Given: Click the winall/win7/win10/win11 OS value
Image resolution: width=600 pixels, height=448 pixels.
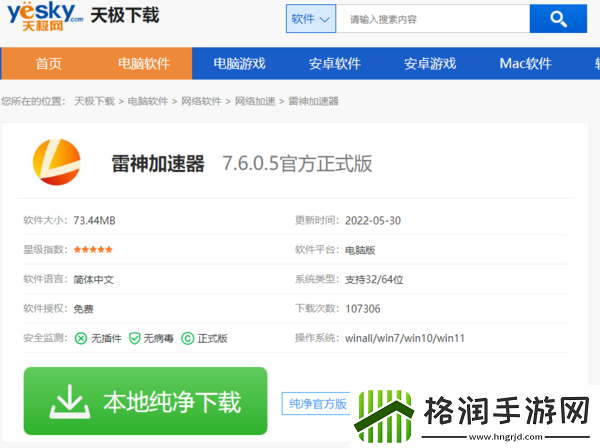Looking at the screenshot, I should click(405, 338).
